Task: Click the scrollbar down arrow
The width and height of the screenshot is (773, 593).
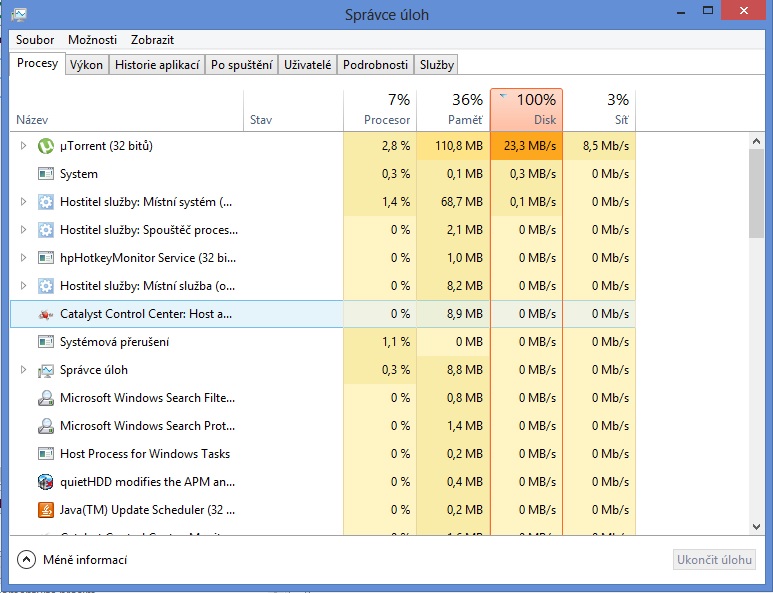Action: coord(756,527)
